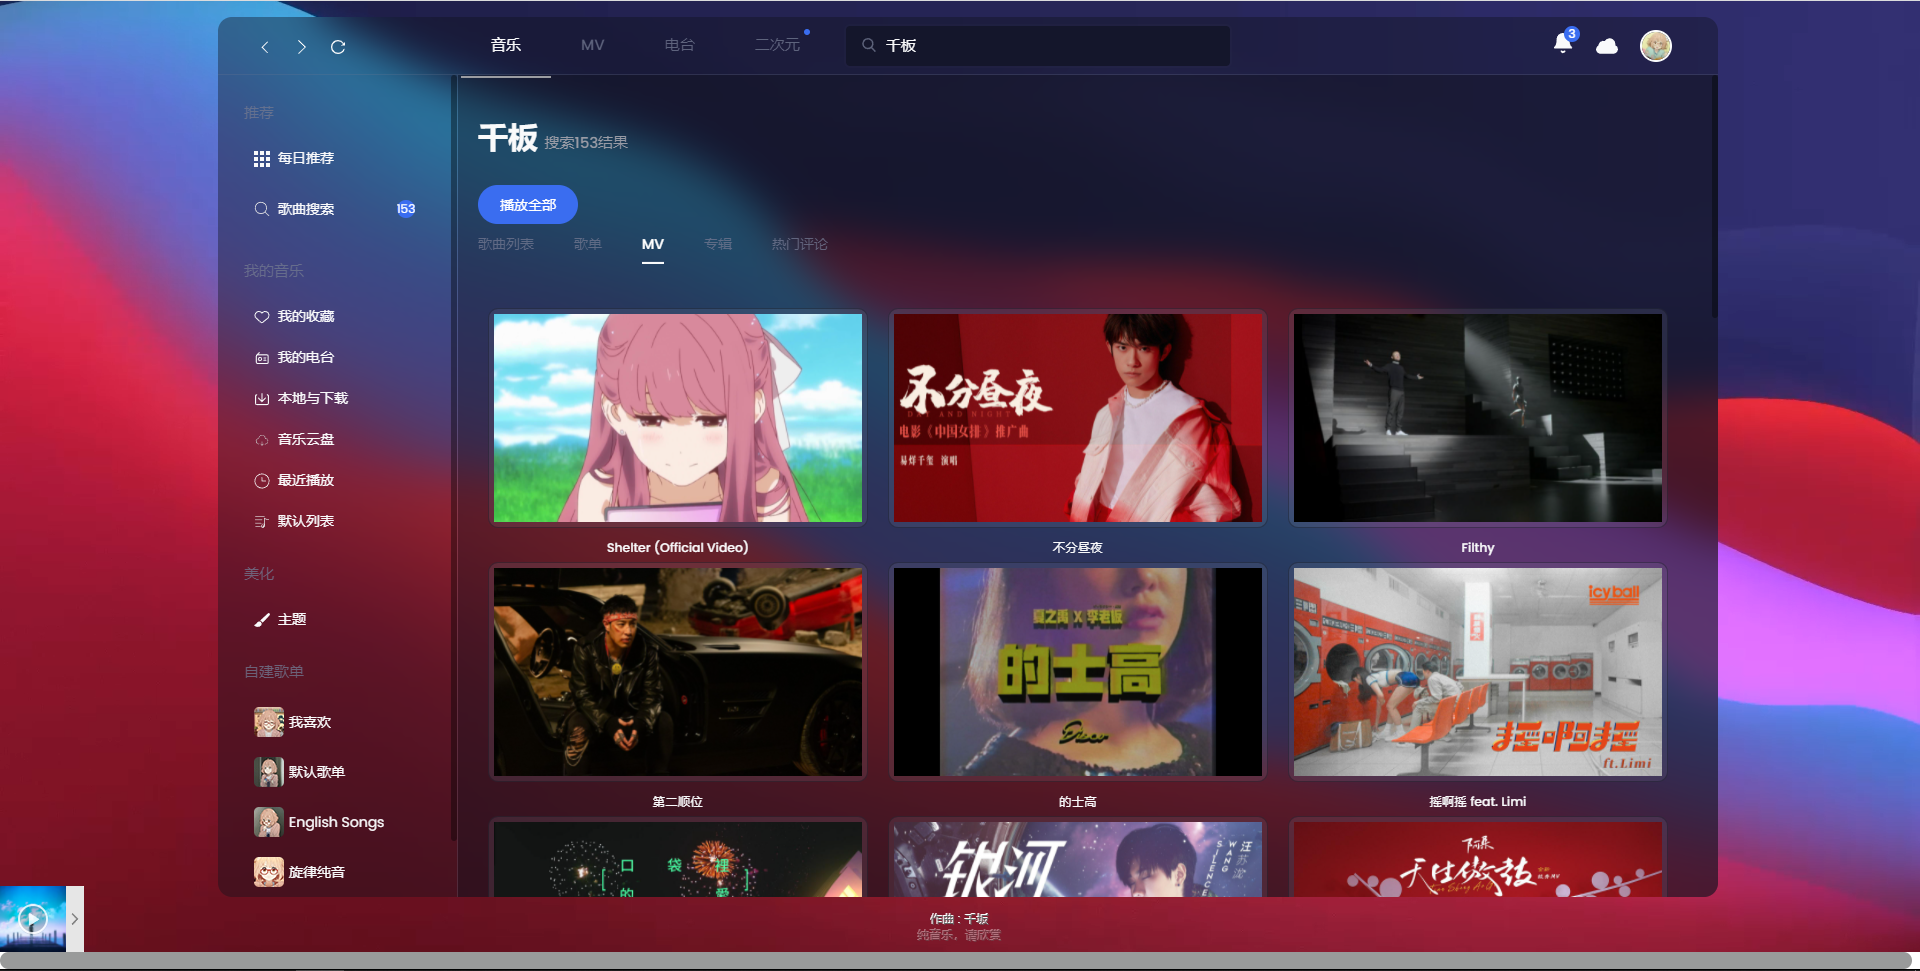Click the search field containing 千板
This screenshot has height=971, width=1920.
click(x=1038, y=46)
